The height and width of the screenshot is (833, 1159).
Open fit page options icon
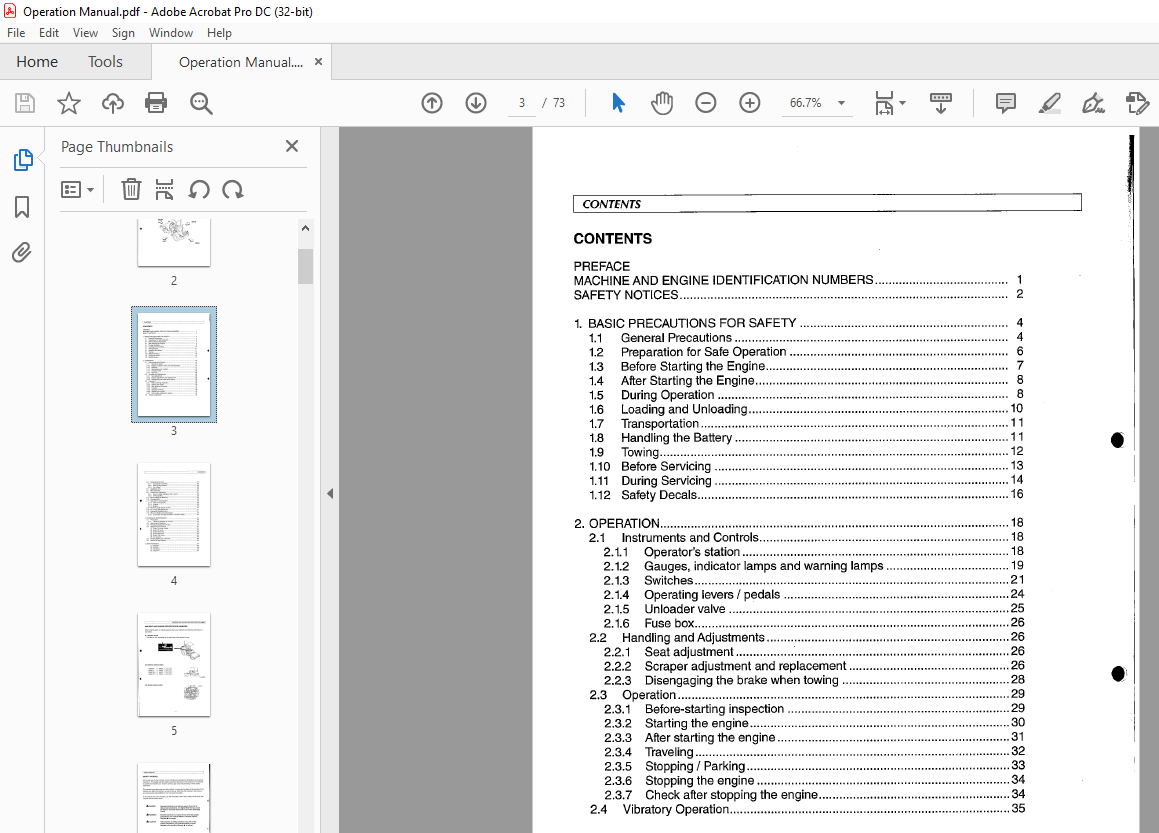pos(884,103)
